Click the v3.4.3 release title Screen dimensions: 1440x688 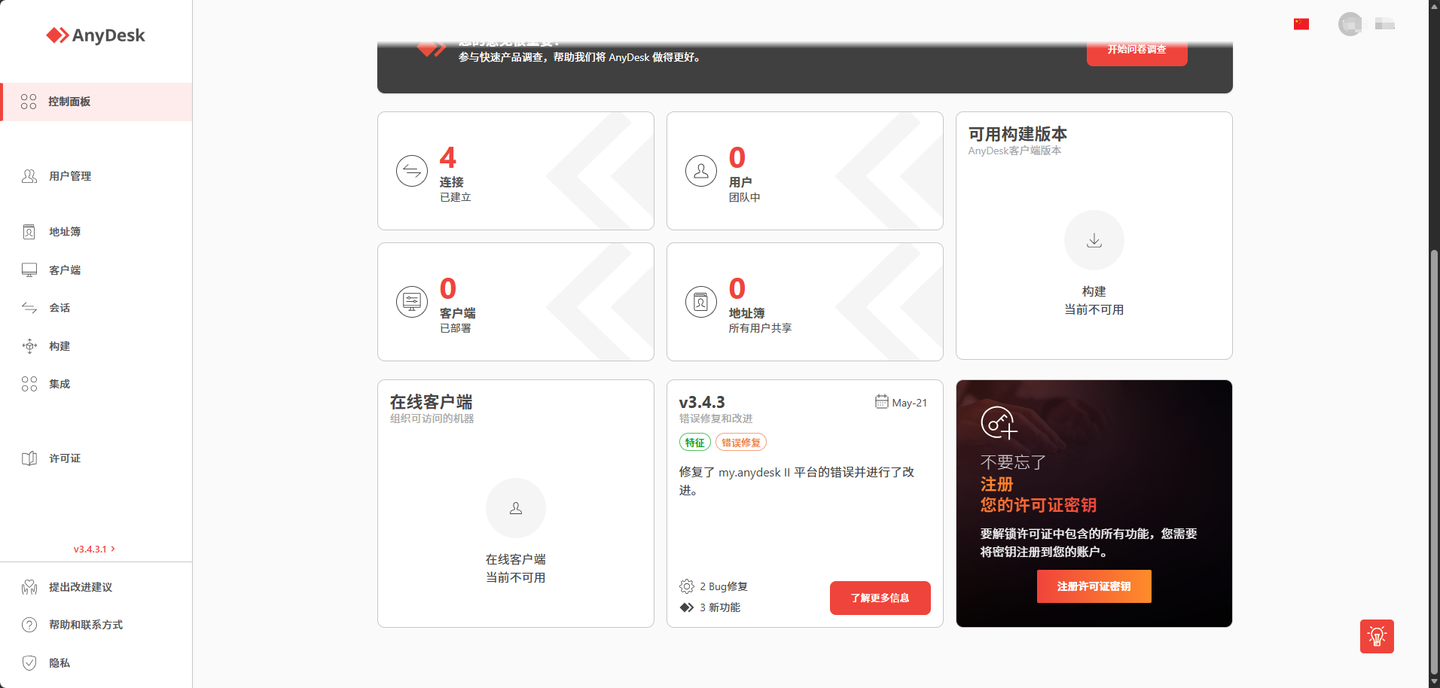pos(702,402)
